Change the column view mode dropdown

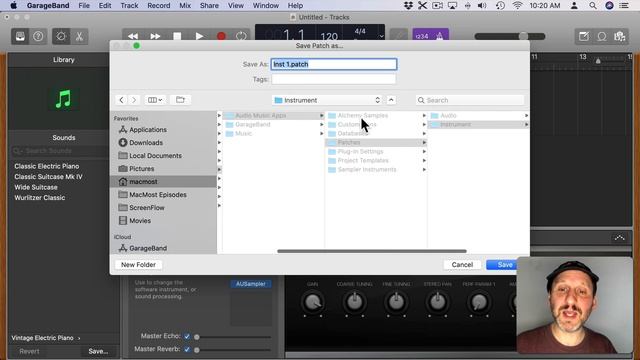click(155, 100)
